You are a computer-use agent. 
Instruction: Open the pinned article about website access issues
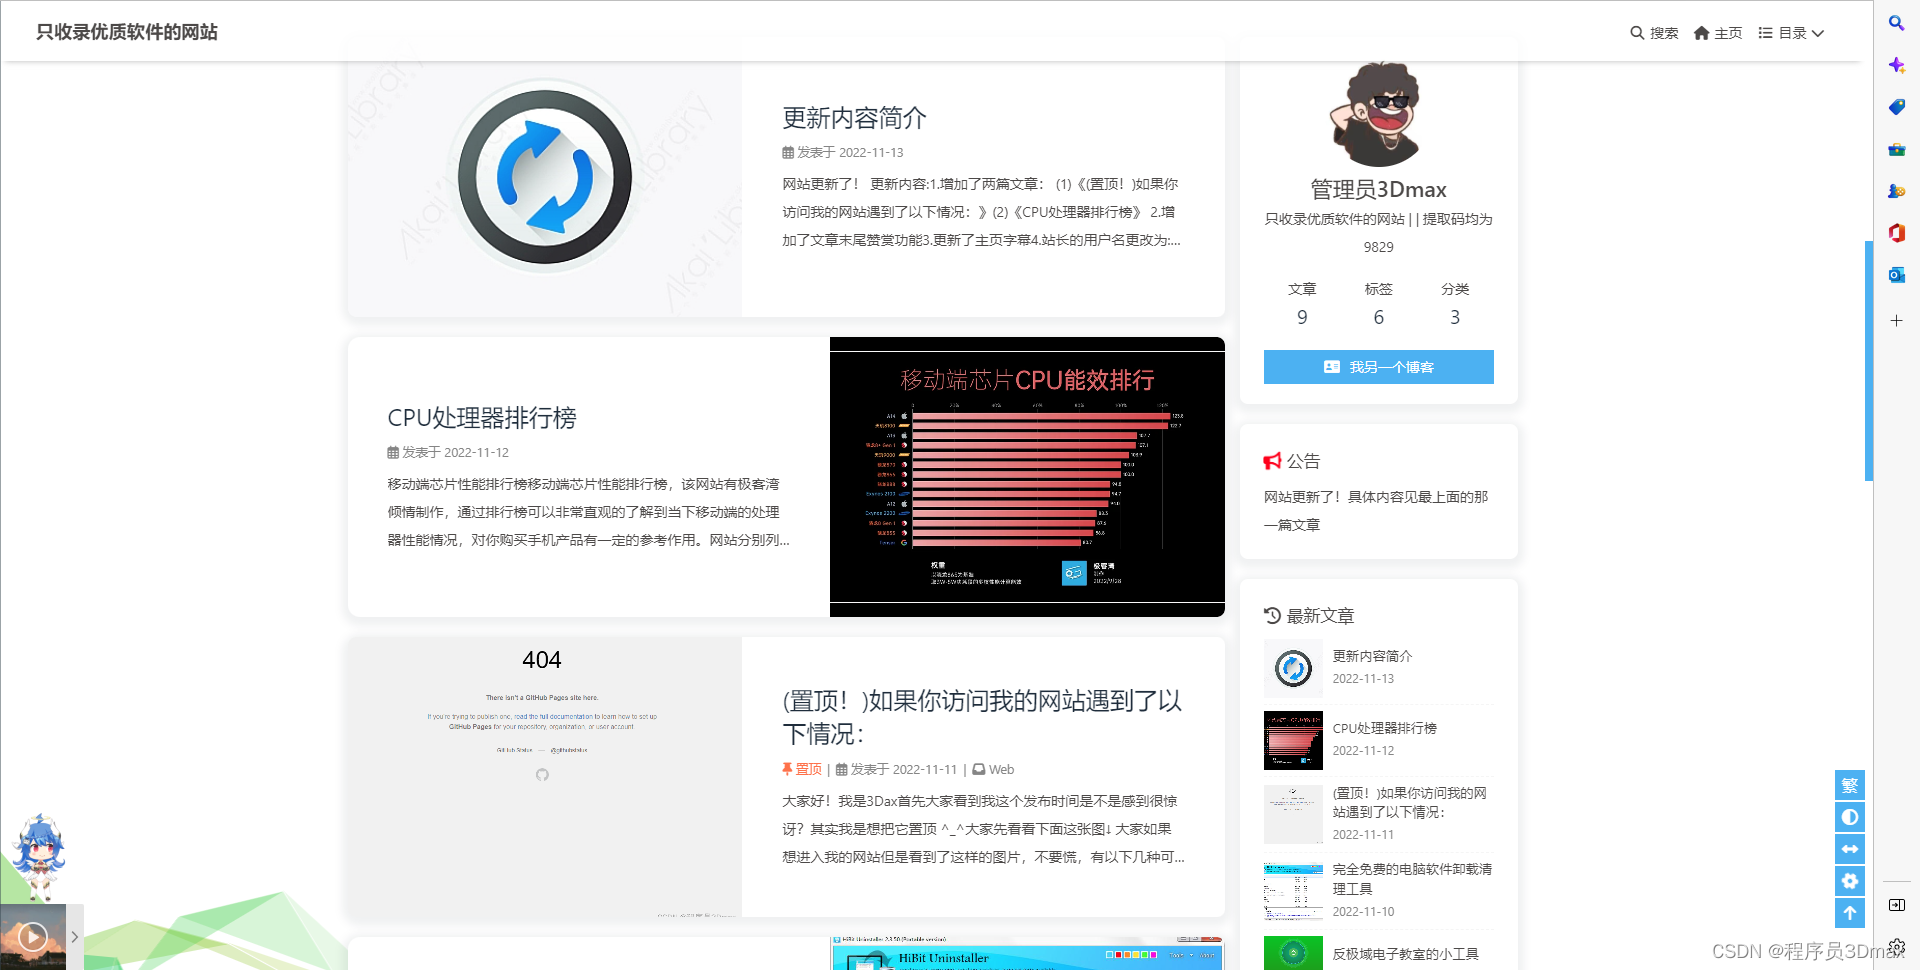point(981,717)
